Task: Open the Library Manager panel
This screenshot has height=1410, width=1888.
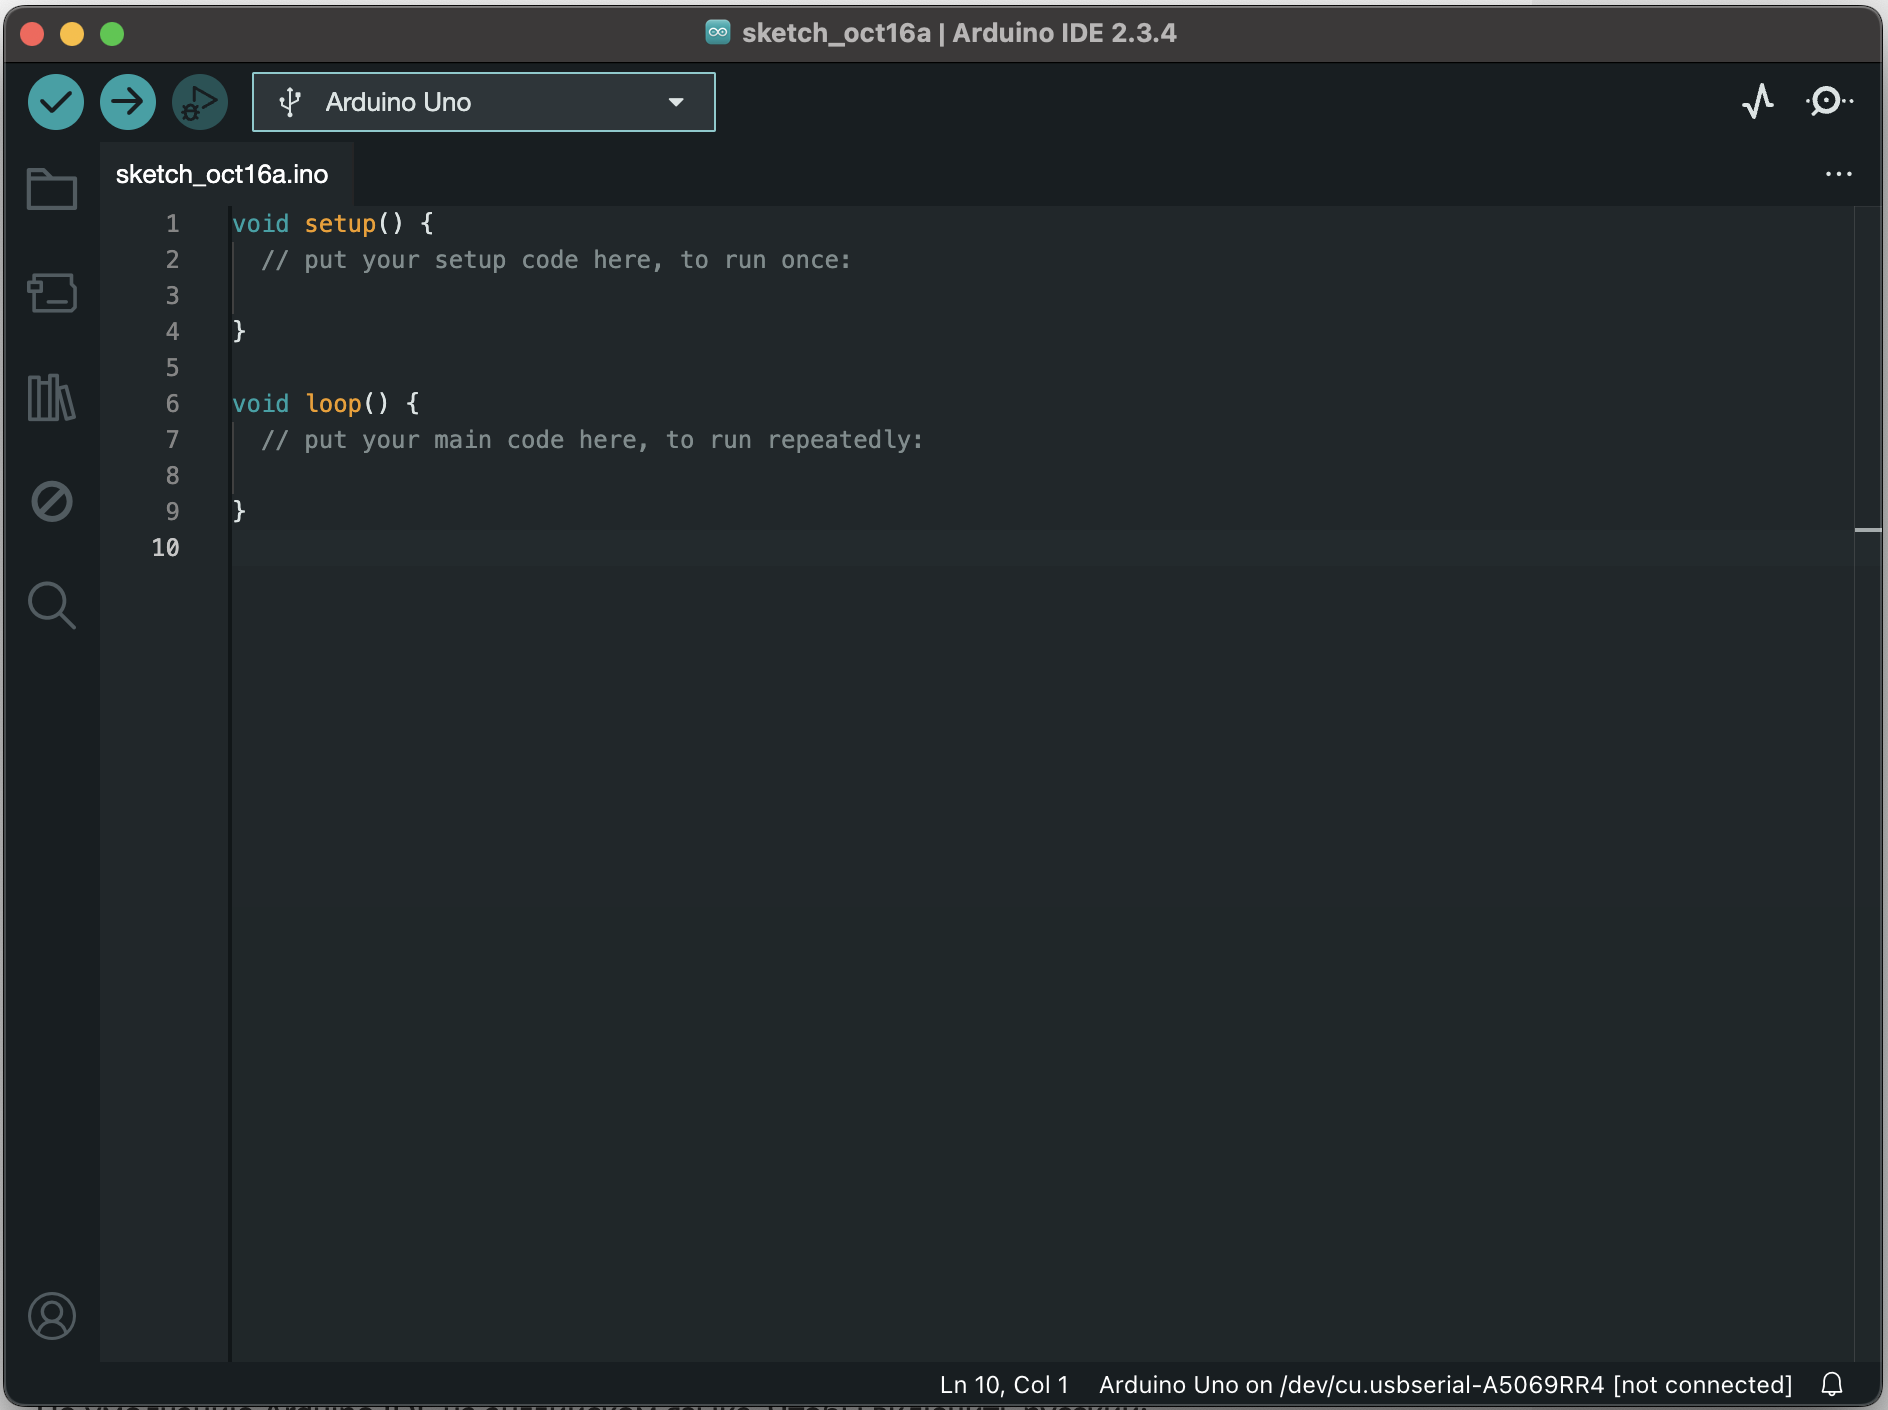Action: pyautogui.click(x=52, y=398)
